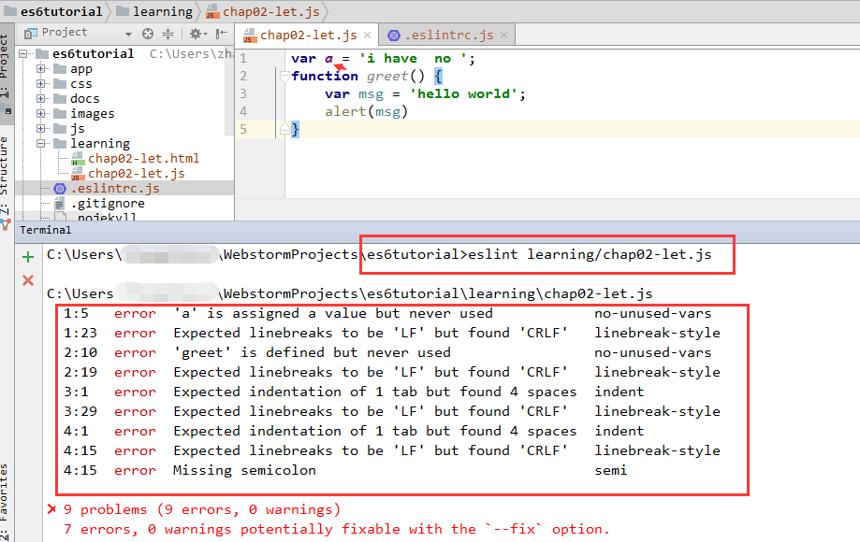
Task: Click the scroll from source target icon
Action: tap(148, 34)
